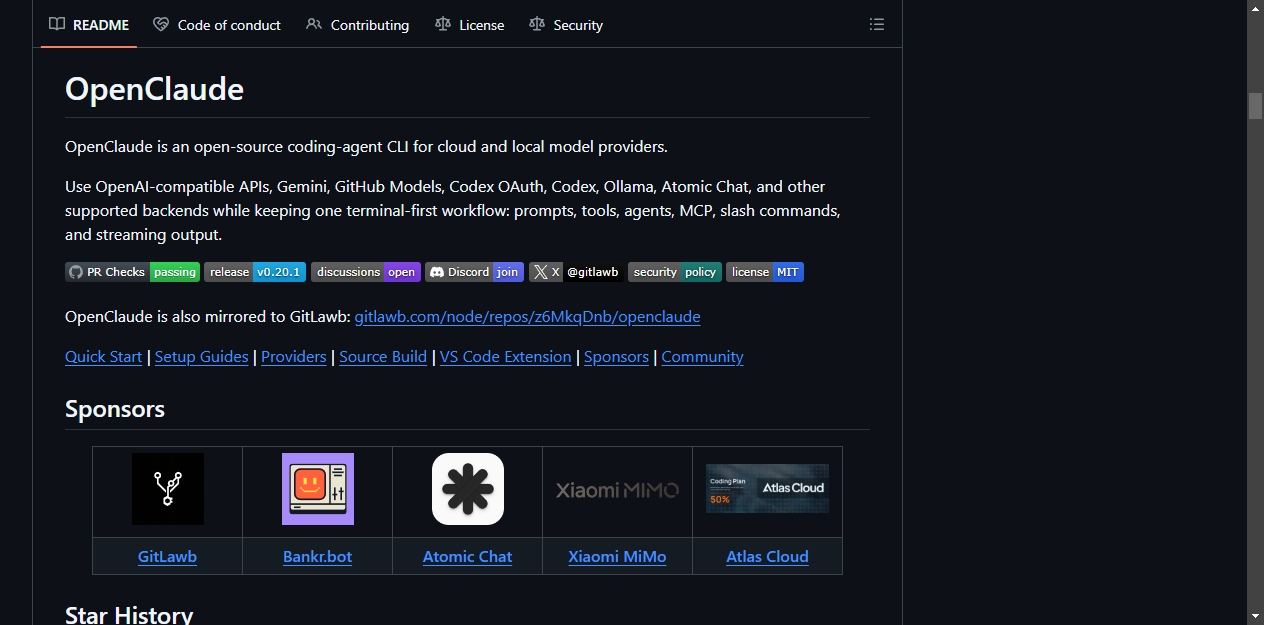Image resolution: width=1264 pixels, height=625 pixels.
Task: Switch to the License tab
Action: (x=470, y=24)
